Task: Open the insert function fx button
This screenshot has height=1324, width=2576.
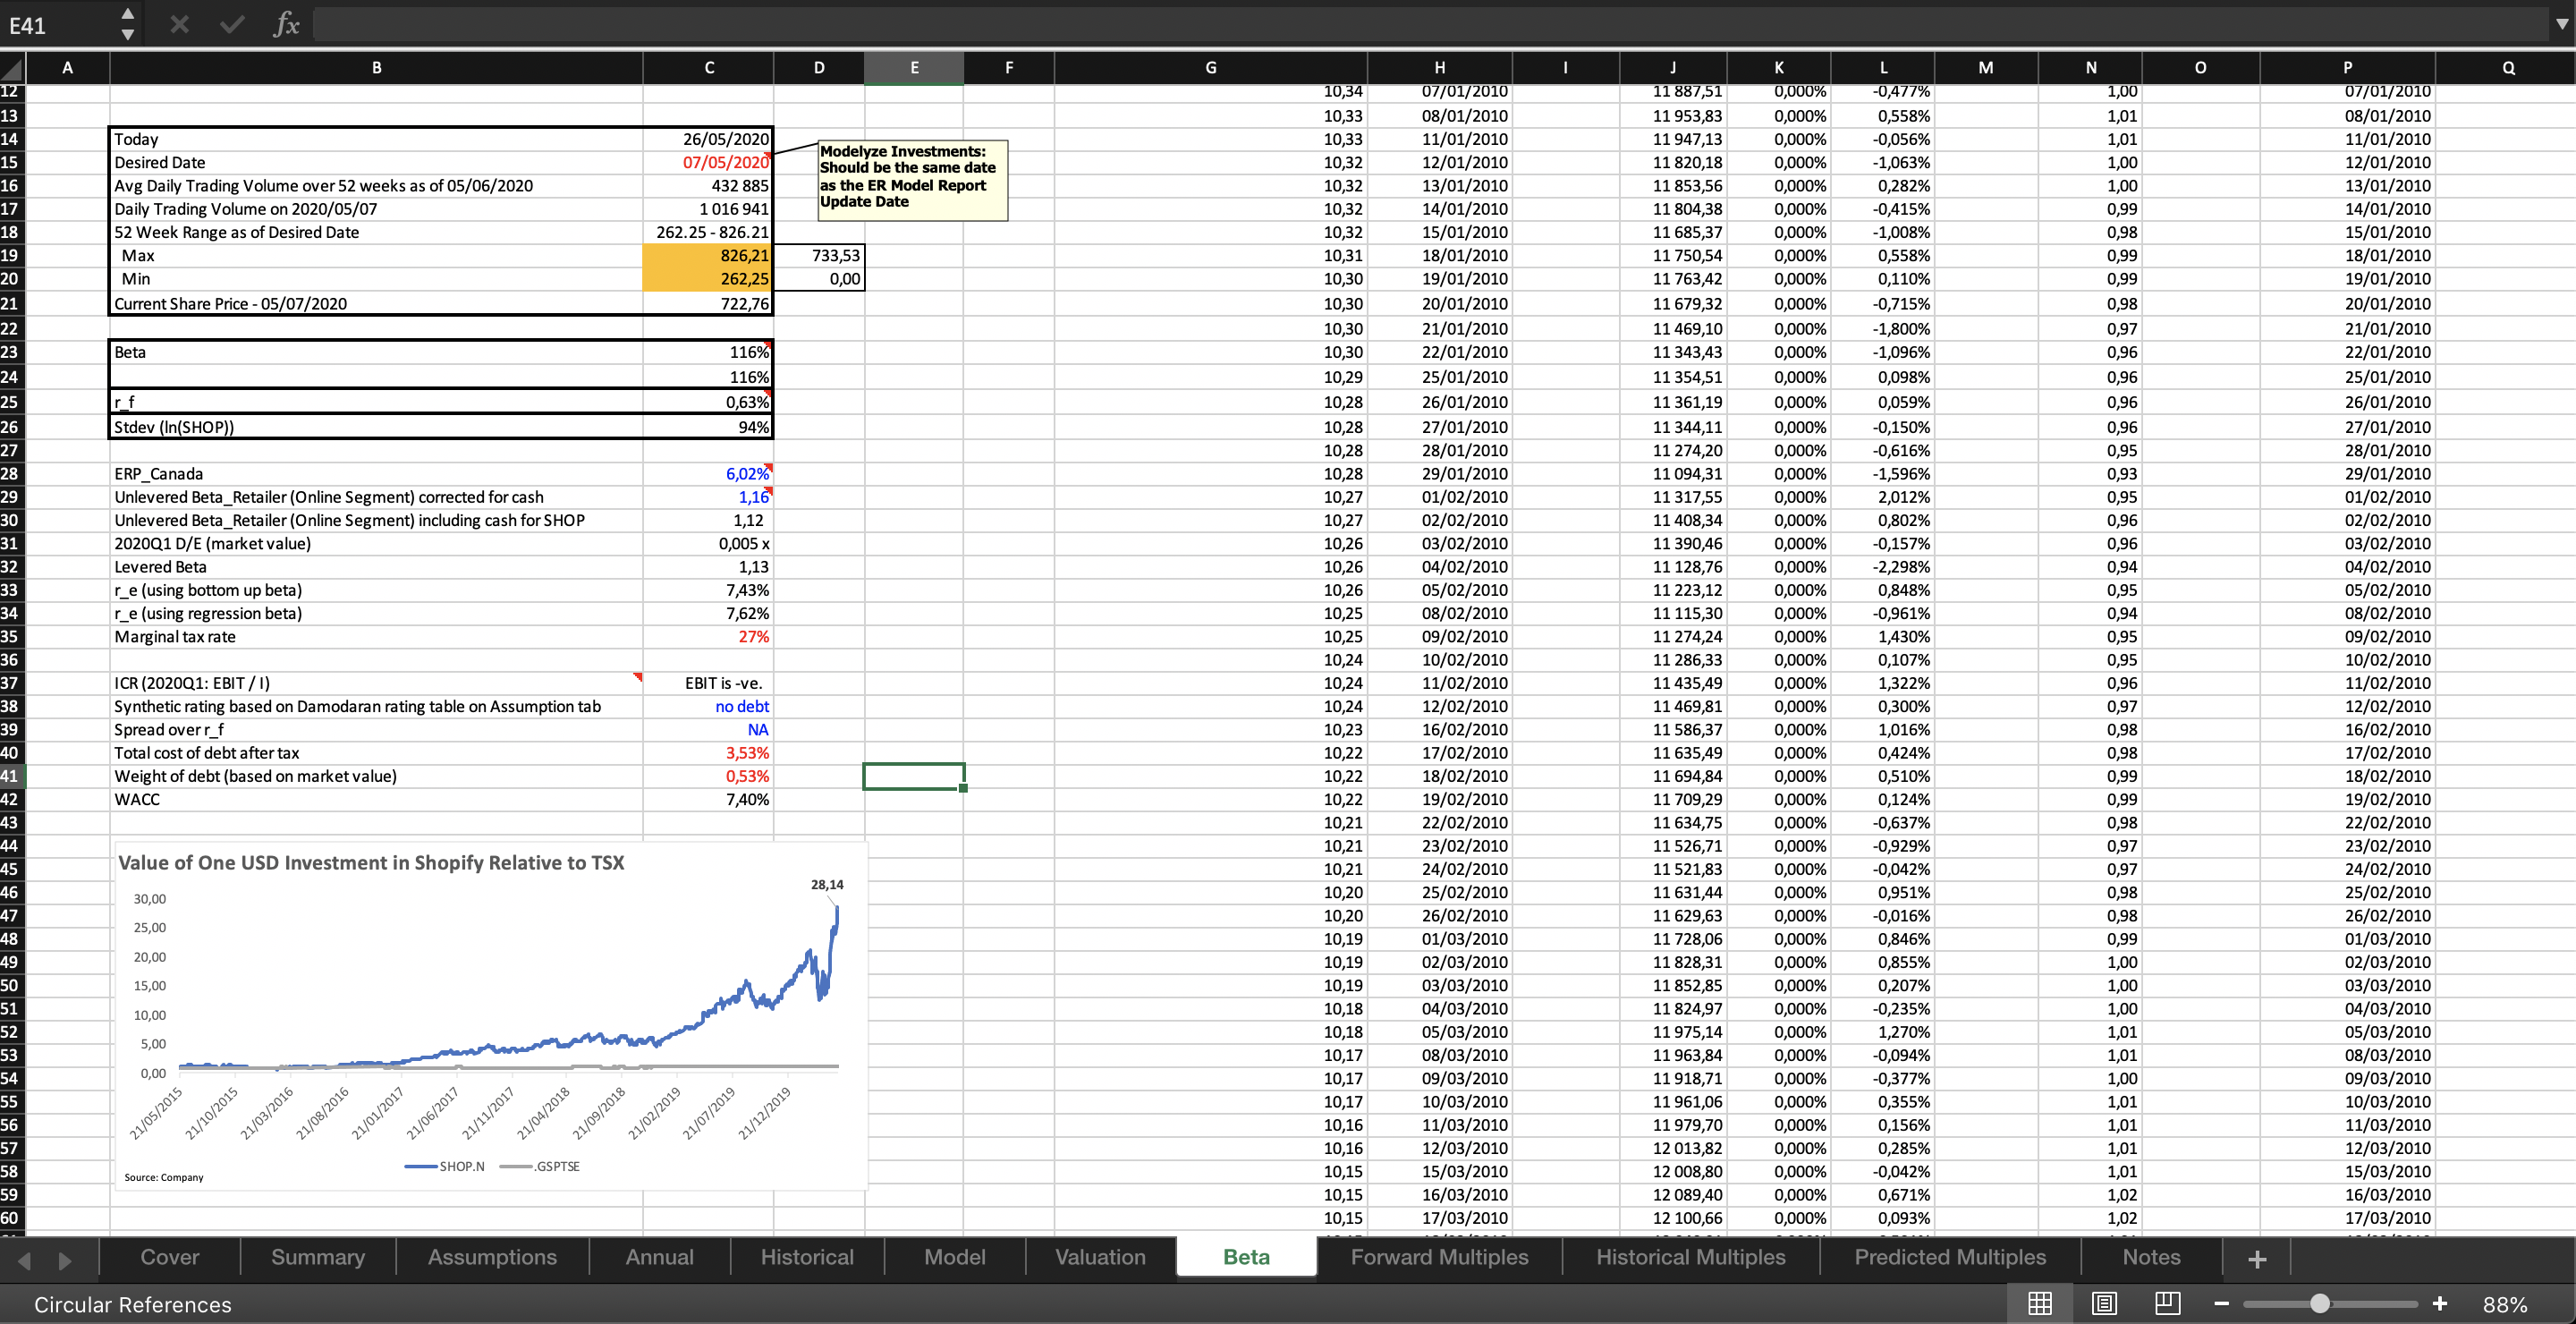Action: (286, 24)
